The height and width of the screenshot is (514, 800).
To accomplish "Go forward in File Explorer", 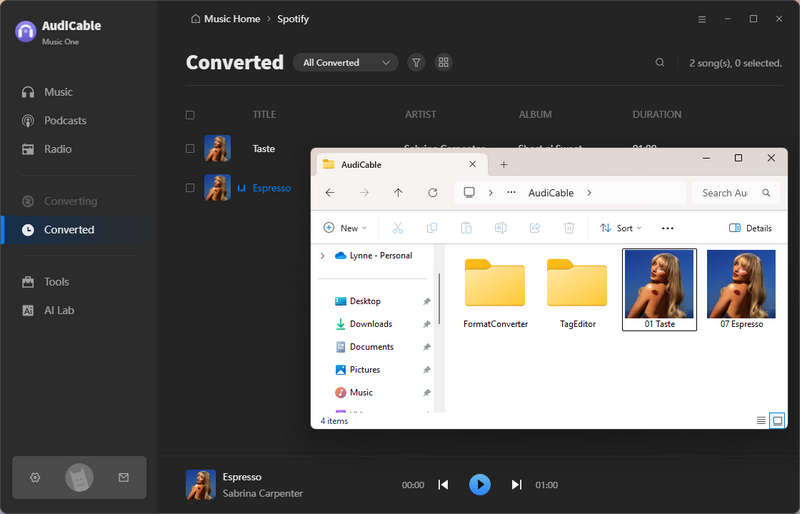I will pos(364,193).
